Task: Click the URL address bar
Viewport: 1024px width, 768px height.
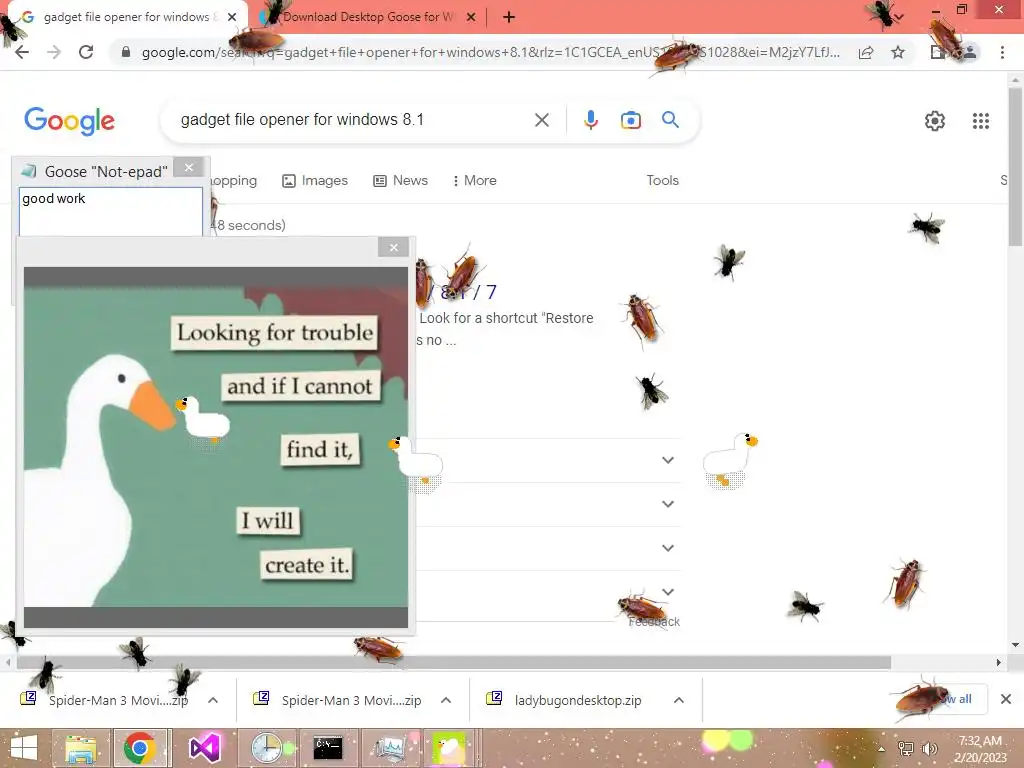Action: click(490, 52)
